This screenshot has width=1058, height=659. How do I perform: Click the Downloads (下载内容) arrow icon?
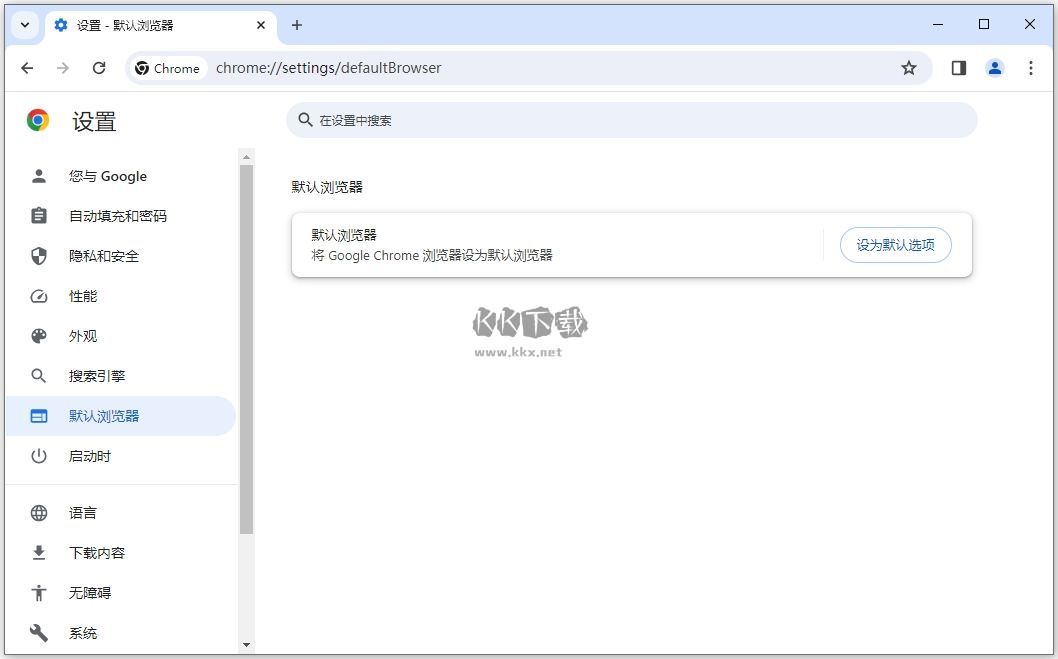coord(38,552)
